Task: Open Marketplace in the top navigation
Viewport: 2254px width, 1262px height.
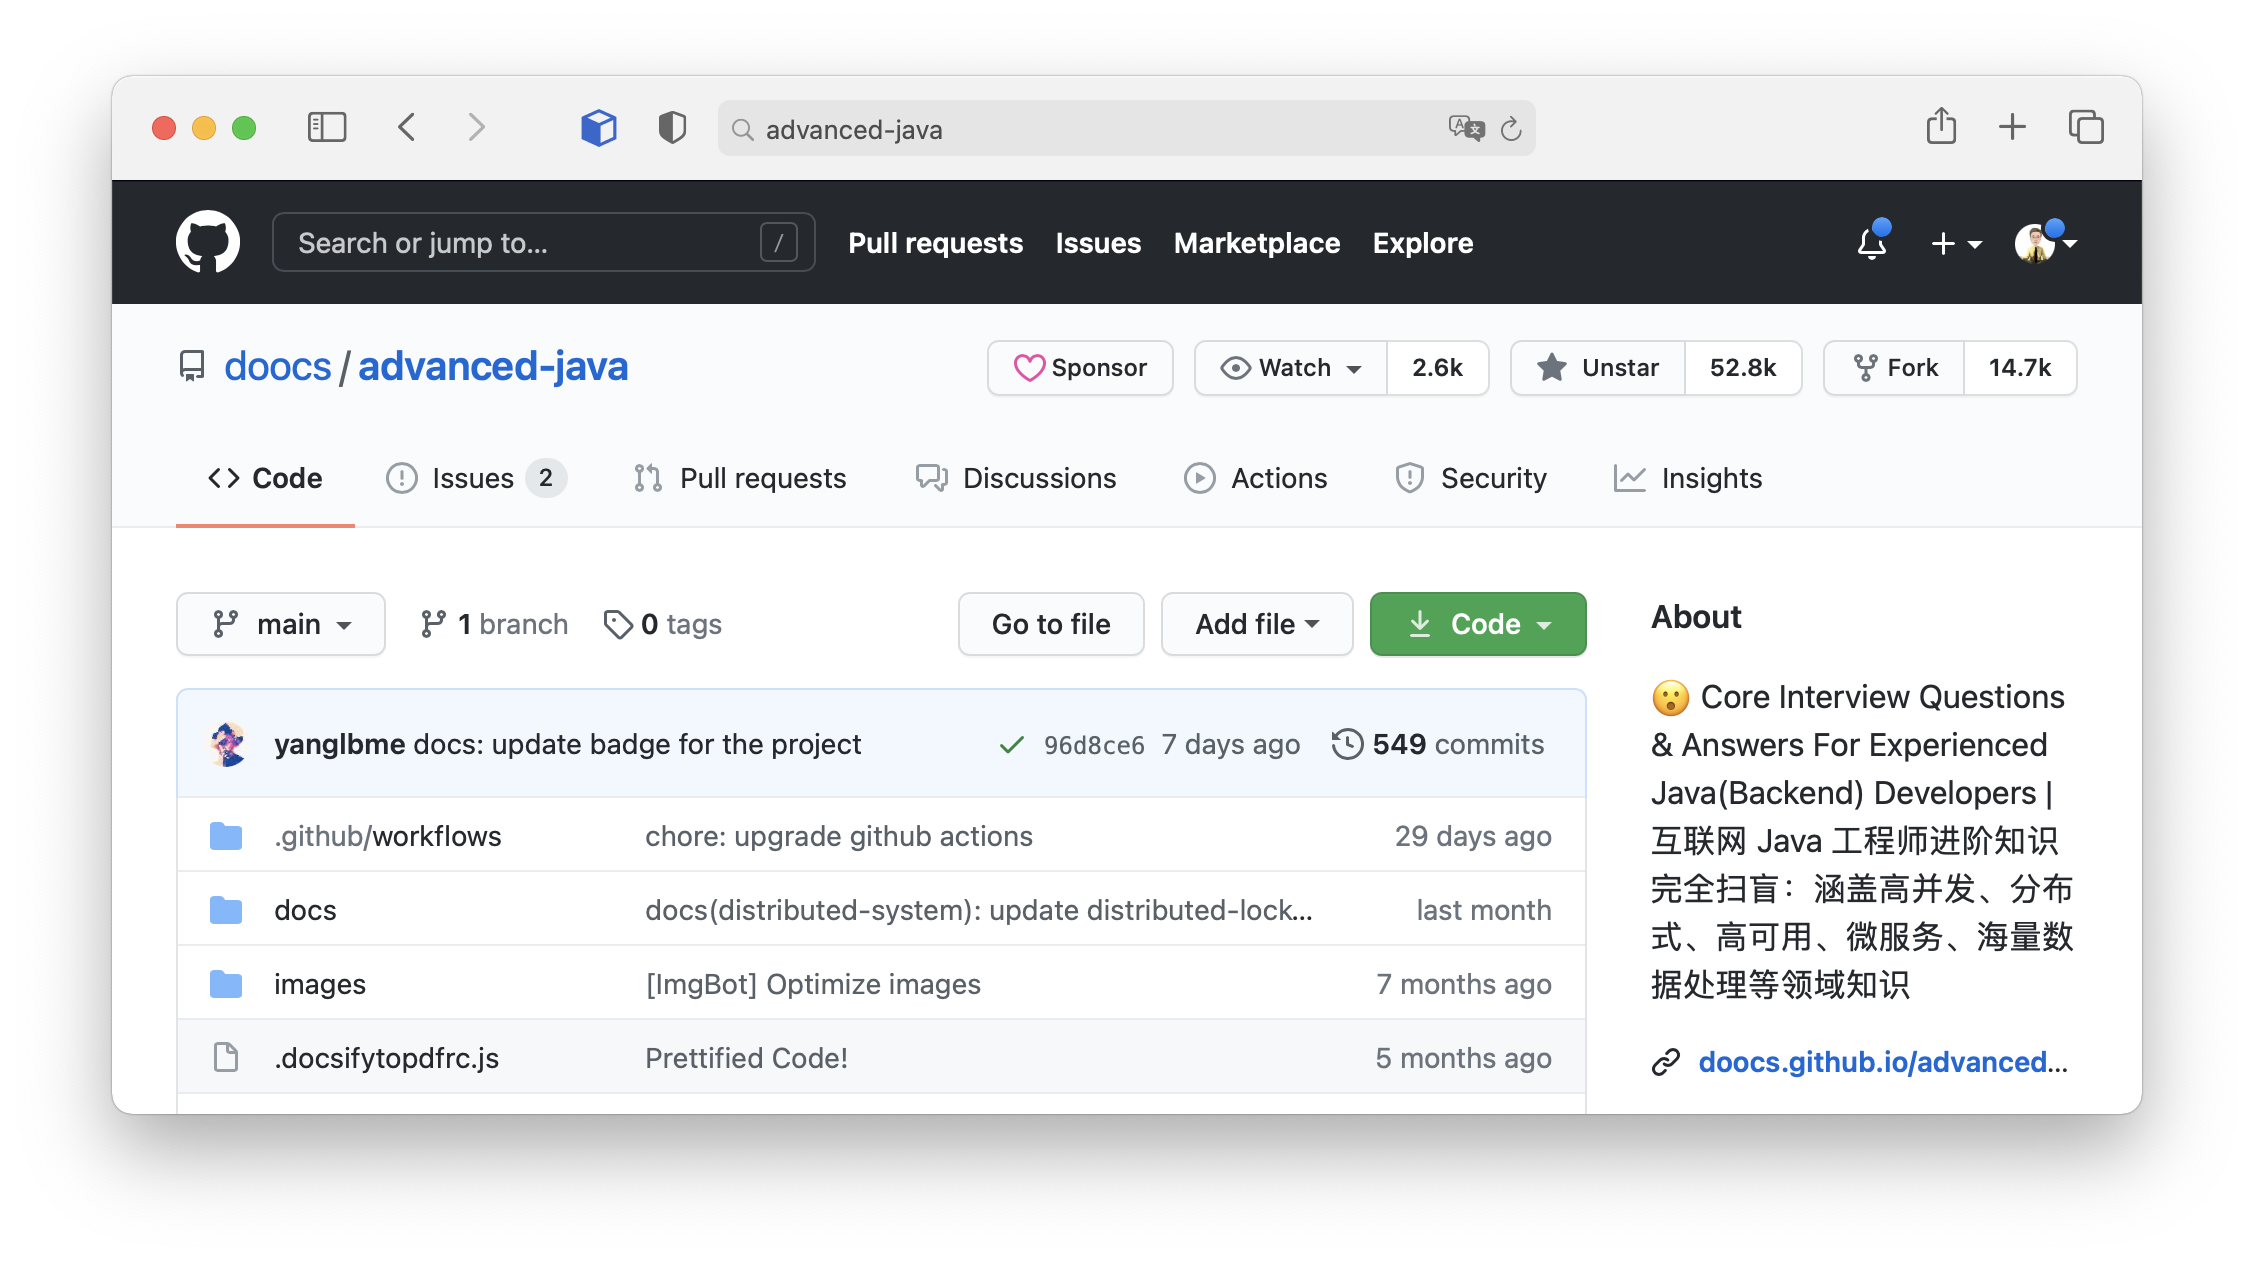Action: 1257,243
